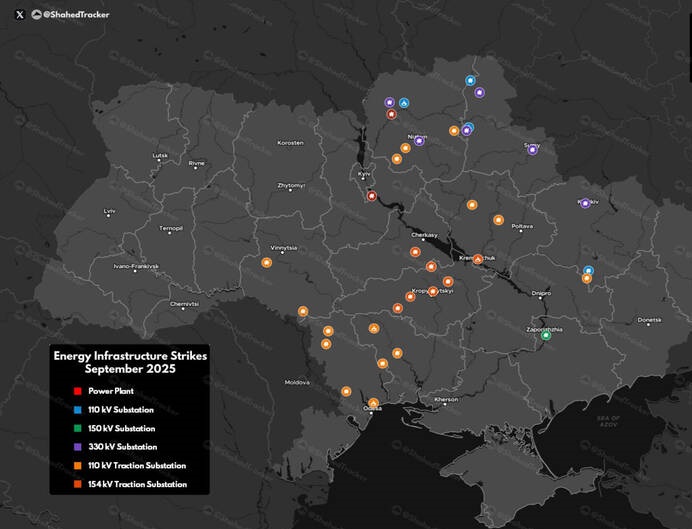
Task: Click the X logo in the header
Action: [20, 14]
